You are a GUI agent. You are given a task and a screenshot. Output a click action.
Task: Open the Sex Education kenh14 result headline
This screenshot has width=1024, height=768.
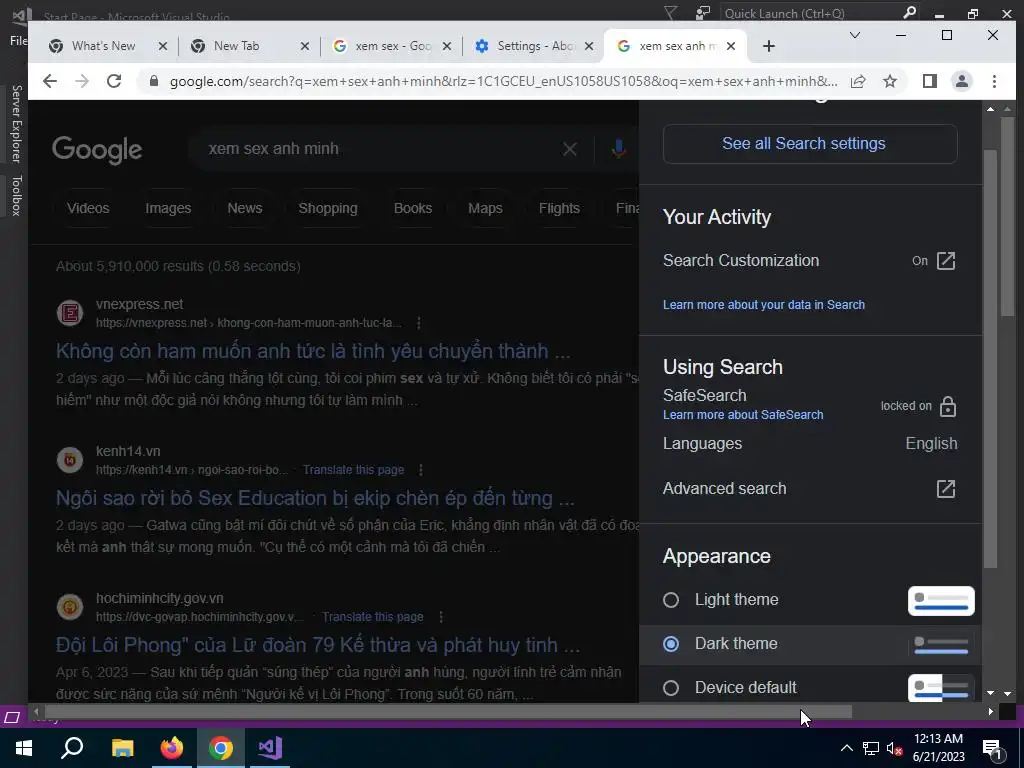(x=315, y=498)
